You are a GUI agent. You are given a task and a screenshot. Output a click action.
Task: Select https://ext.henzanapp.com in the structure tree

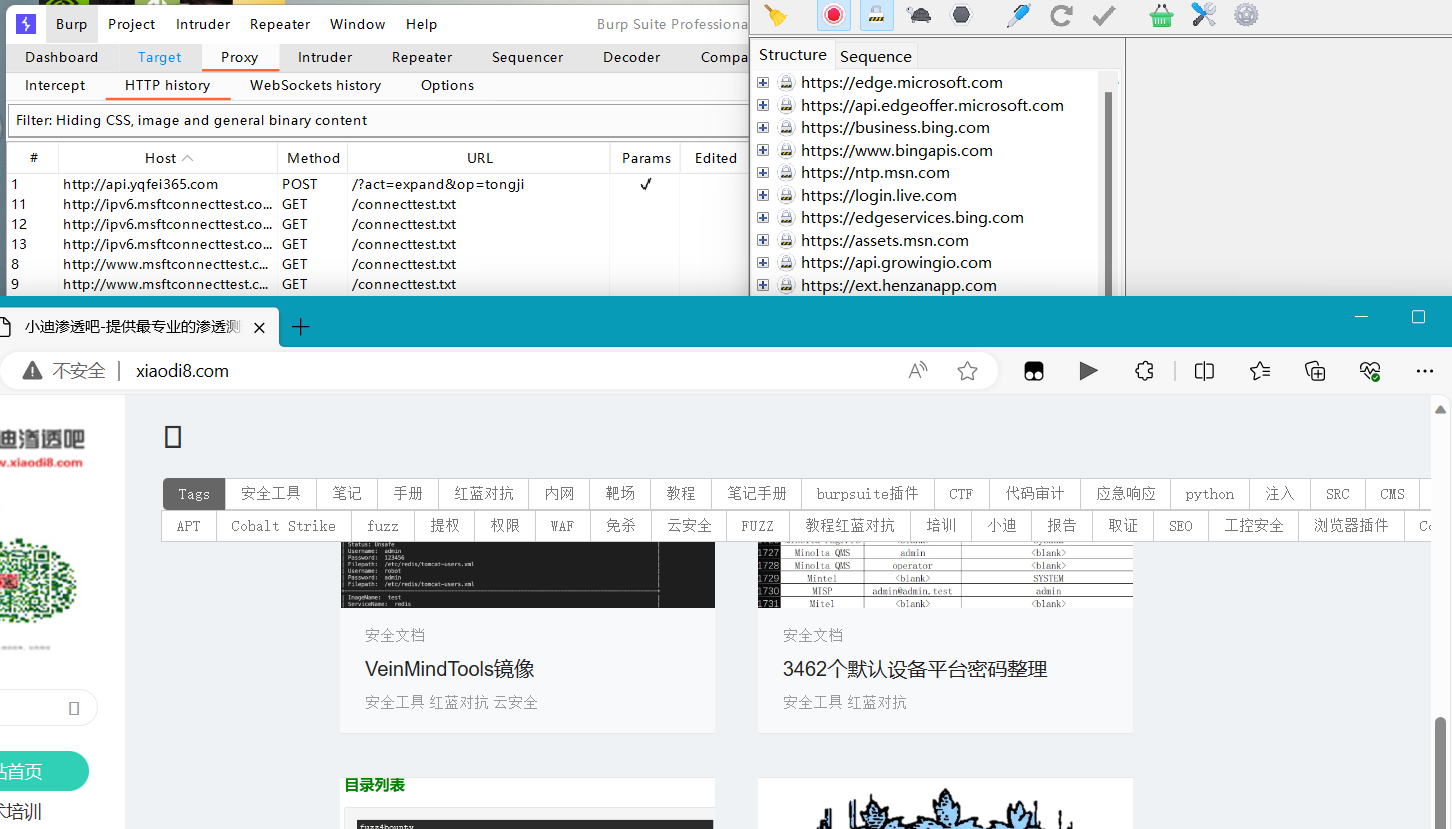click(898, 285)
